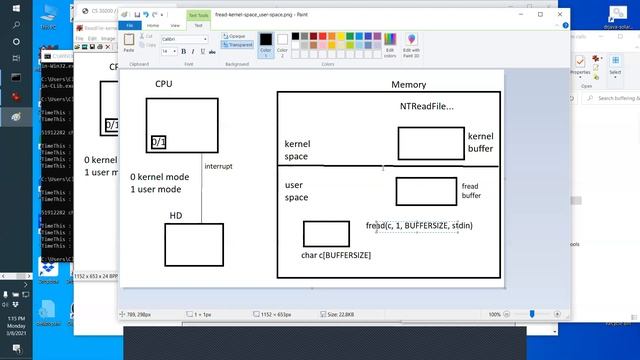Switch to the View ribbon tab
The image size is (640, 360).
[175, 26]
